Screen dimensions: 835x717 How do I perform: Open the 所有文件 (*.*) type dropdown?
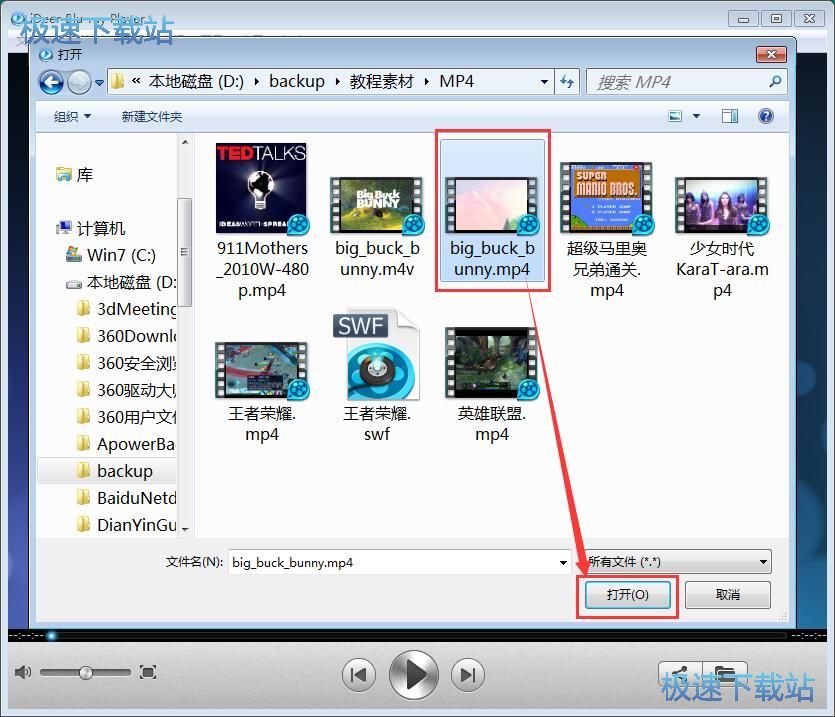[x=678, y=561]
